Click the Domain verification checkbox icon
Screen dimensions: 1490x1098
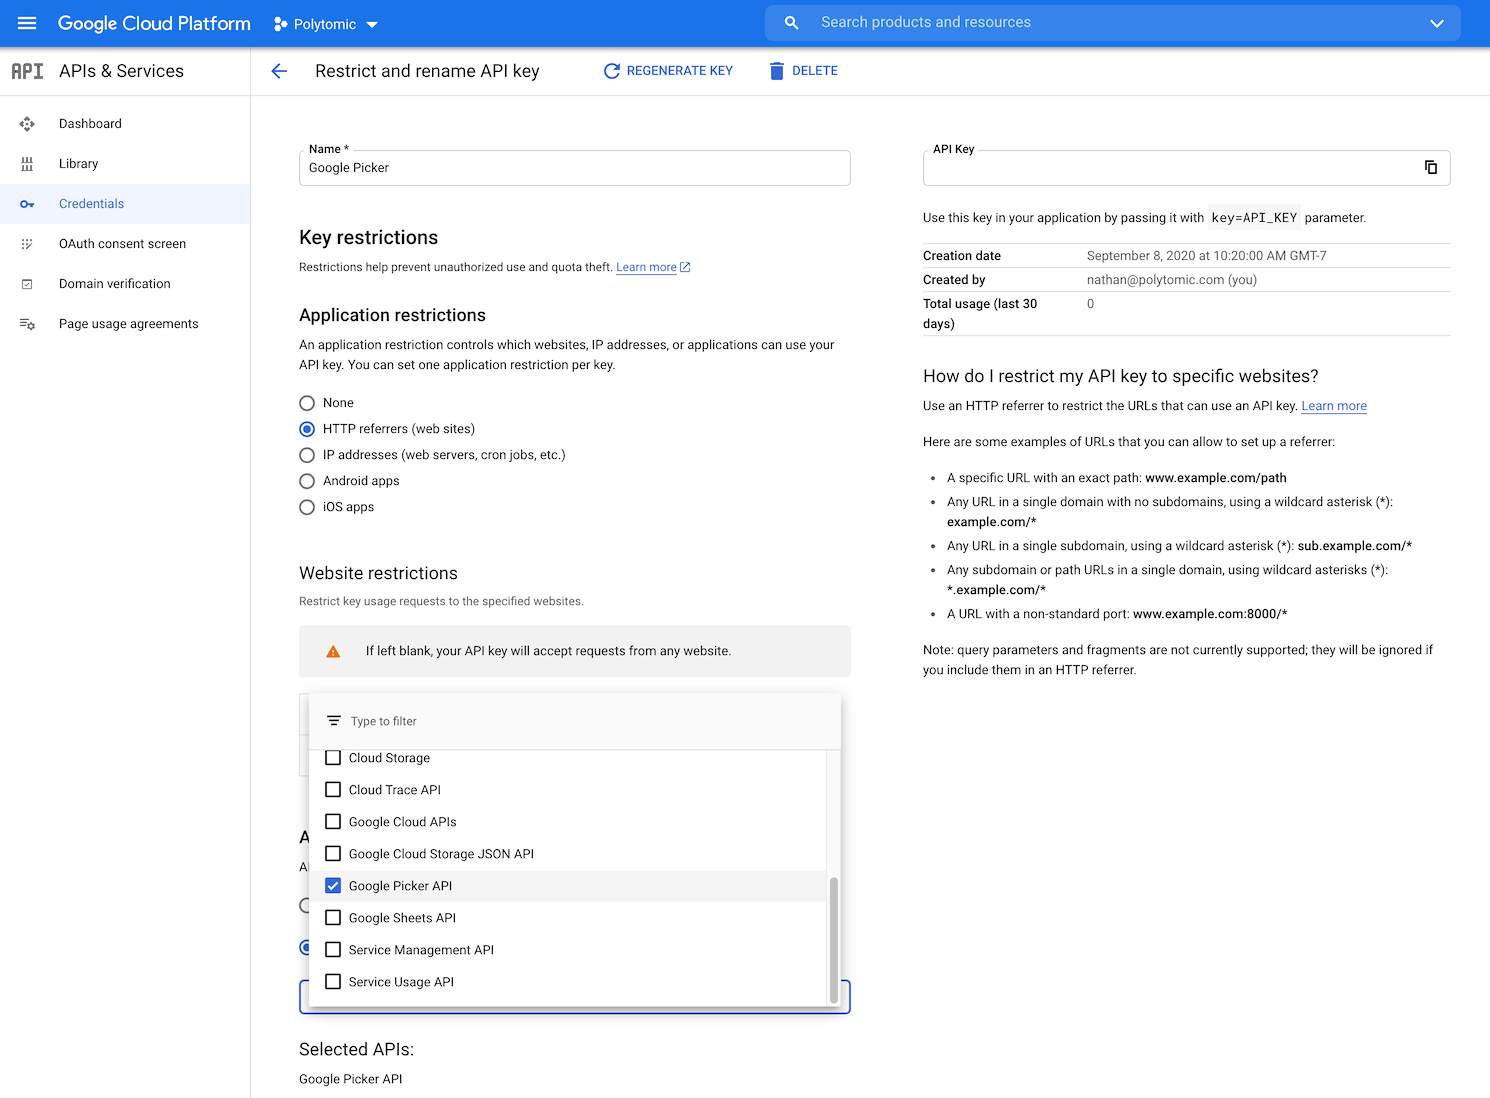[27, 284]
